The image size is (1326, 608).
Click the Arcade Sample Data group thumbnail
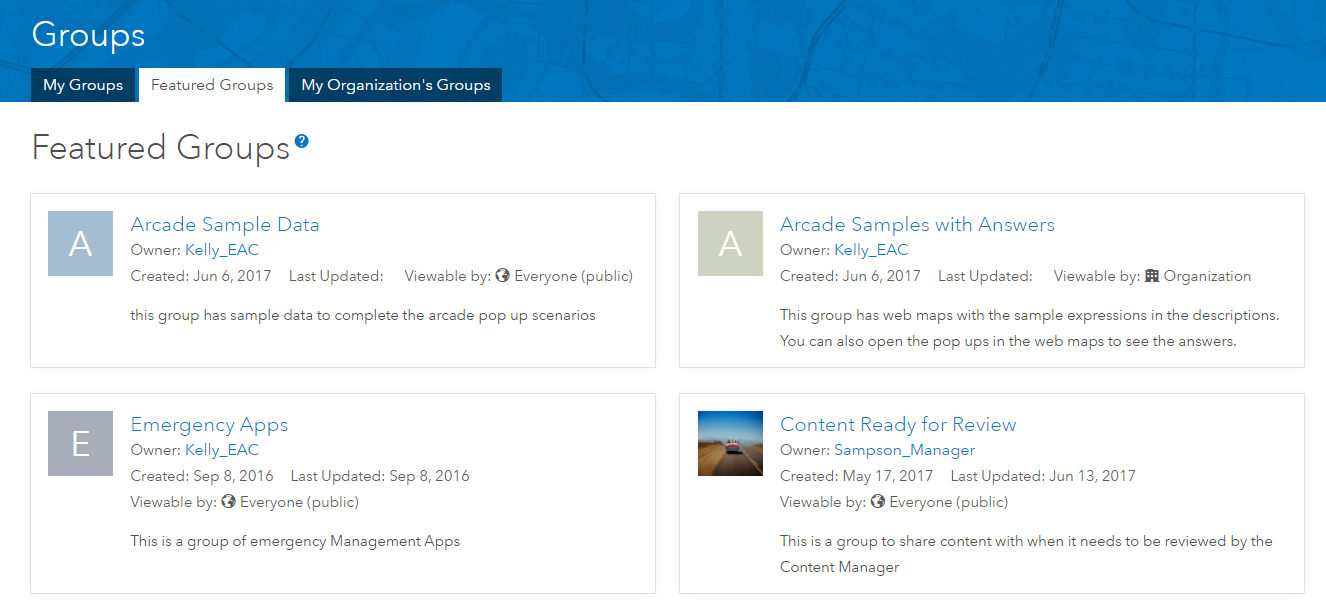click(x=80, y=243)
